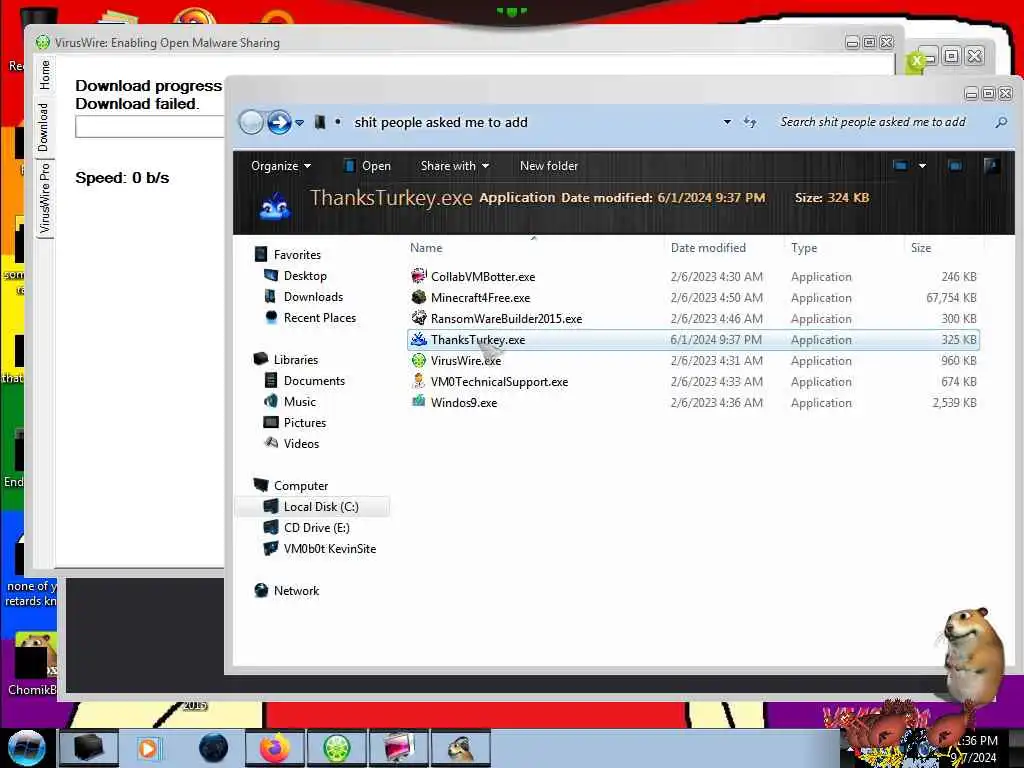Select the ThanksTurkey.exe file row

coord(693,340)
